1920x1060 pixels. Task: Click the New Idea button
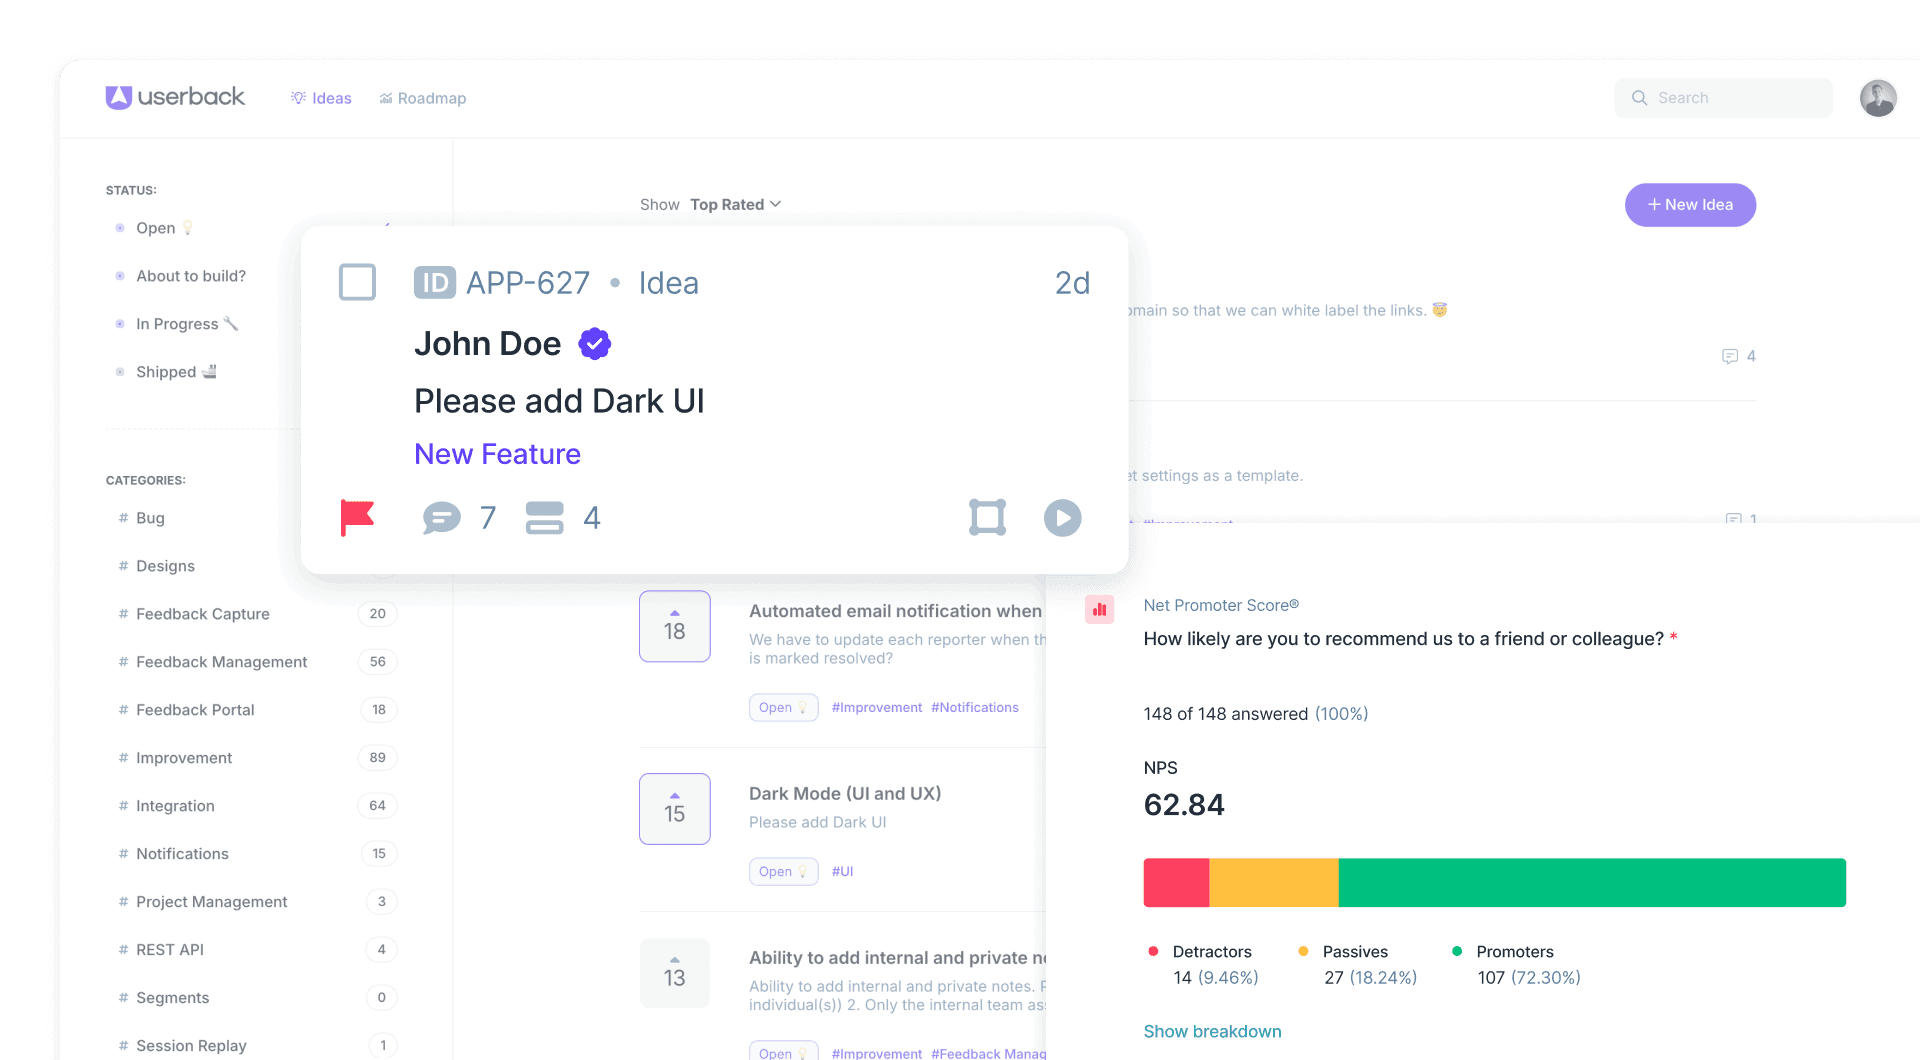point(1689,204)
